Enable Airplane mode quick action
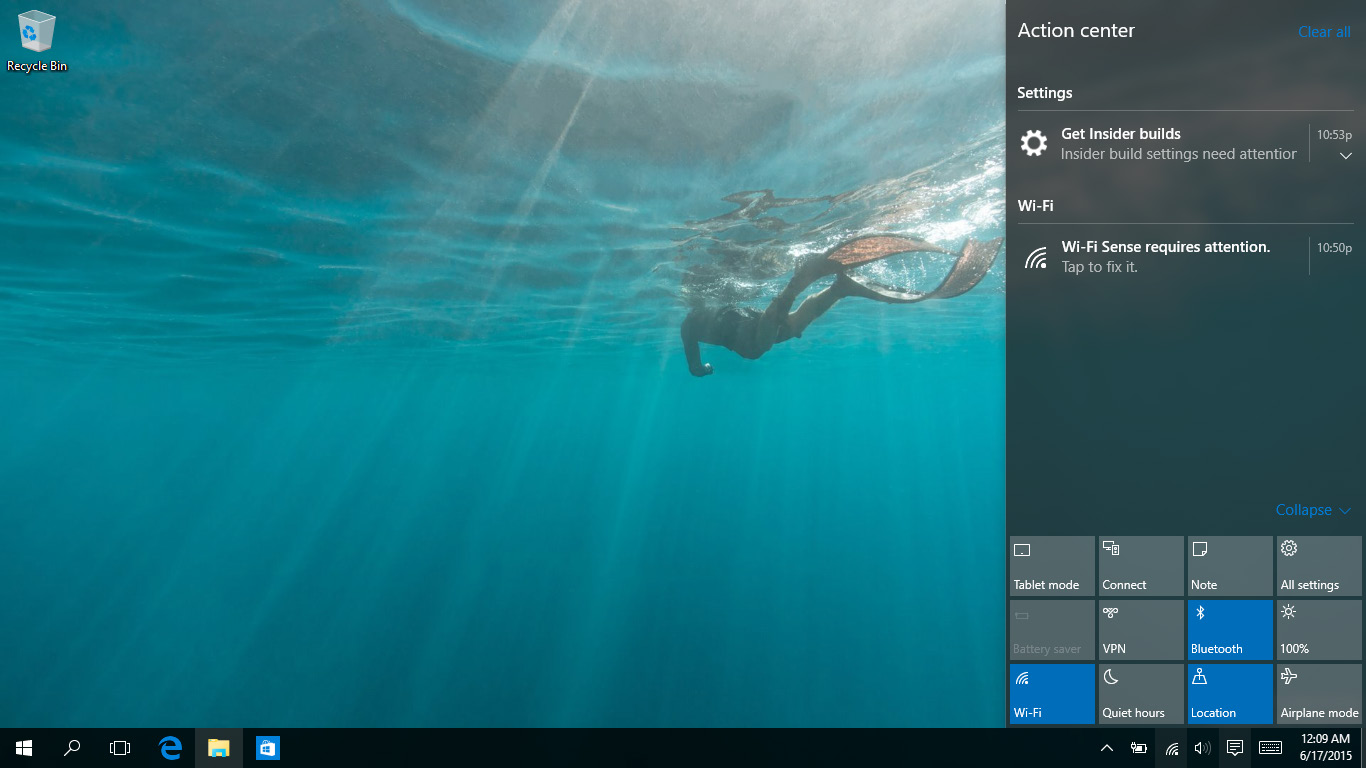The height and width of the screenshot is (768, 1366). [x=1319, y=694]
